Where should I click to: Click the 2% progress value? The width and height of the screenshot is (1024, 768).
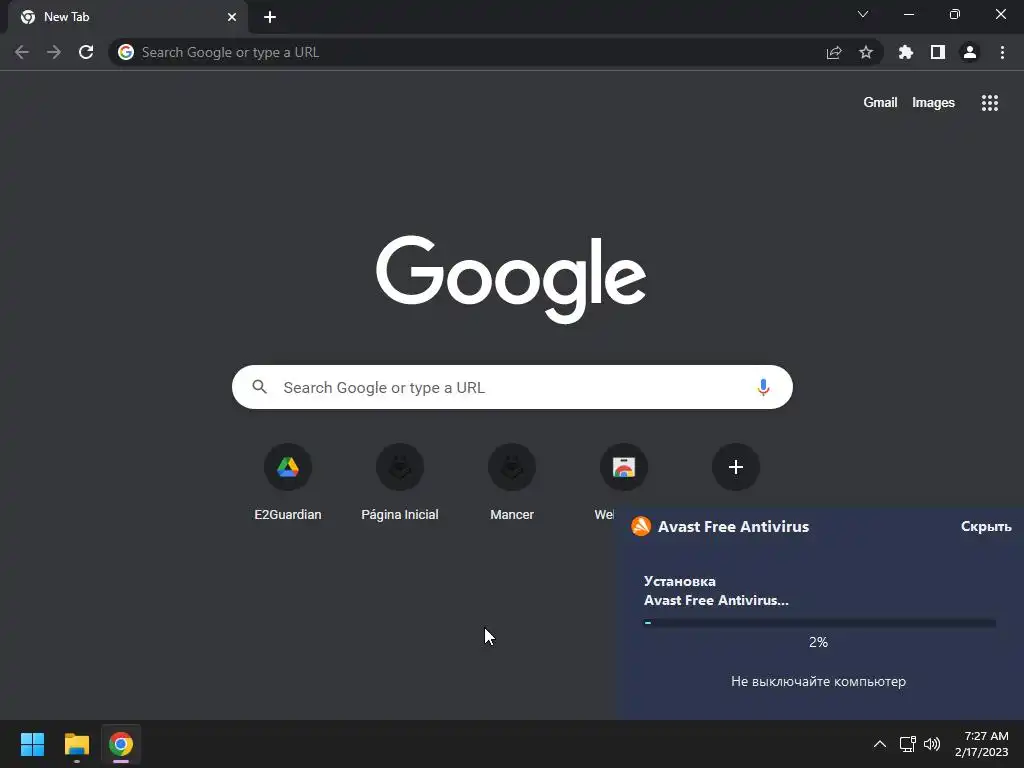818,642
